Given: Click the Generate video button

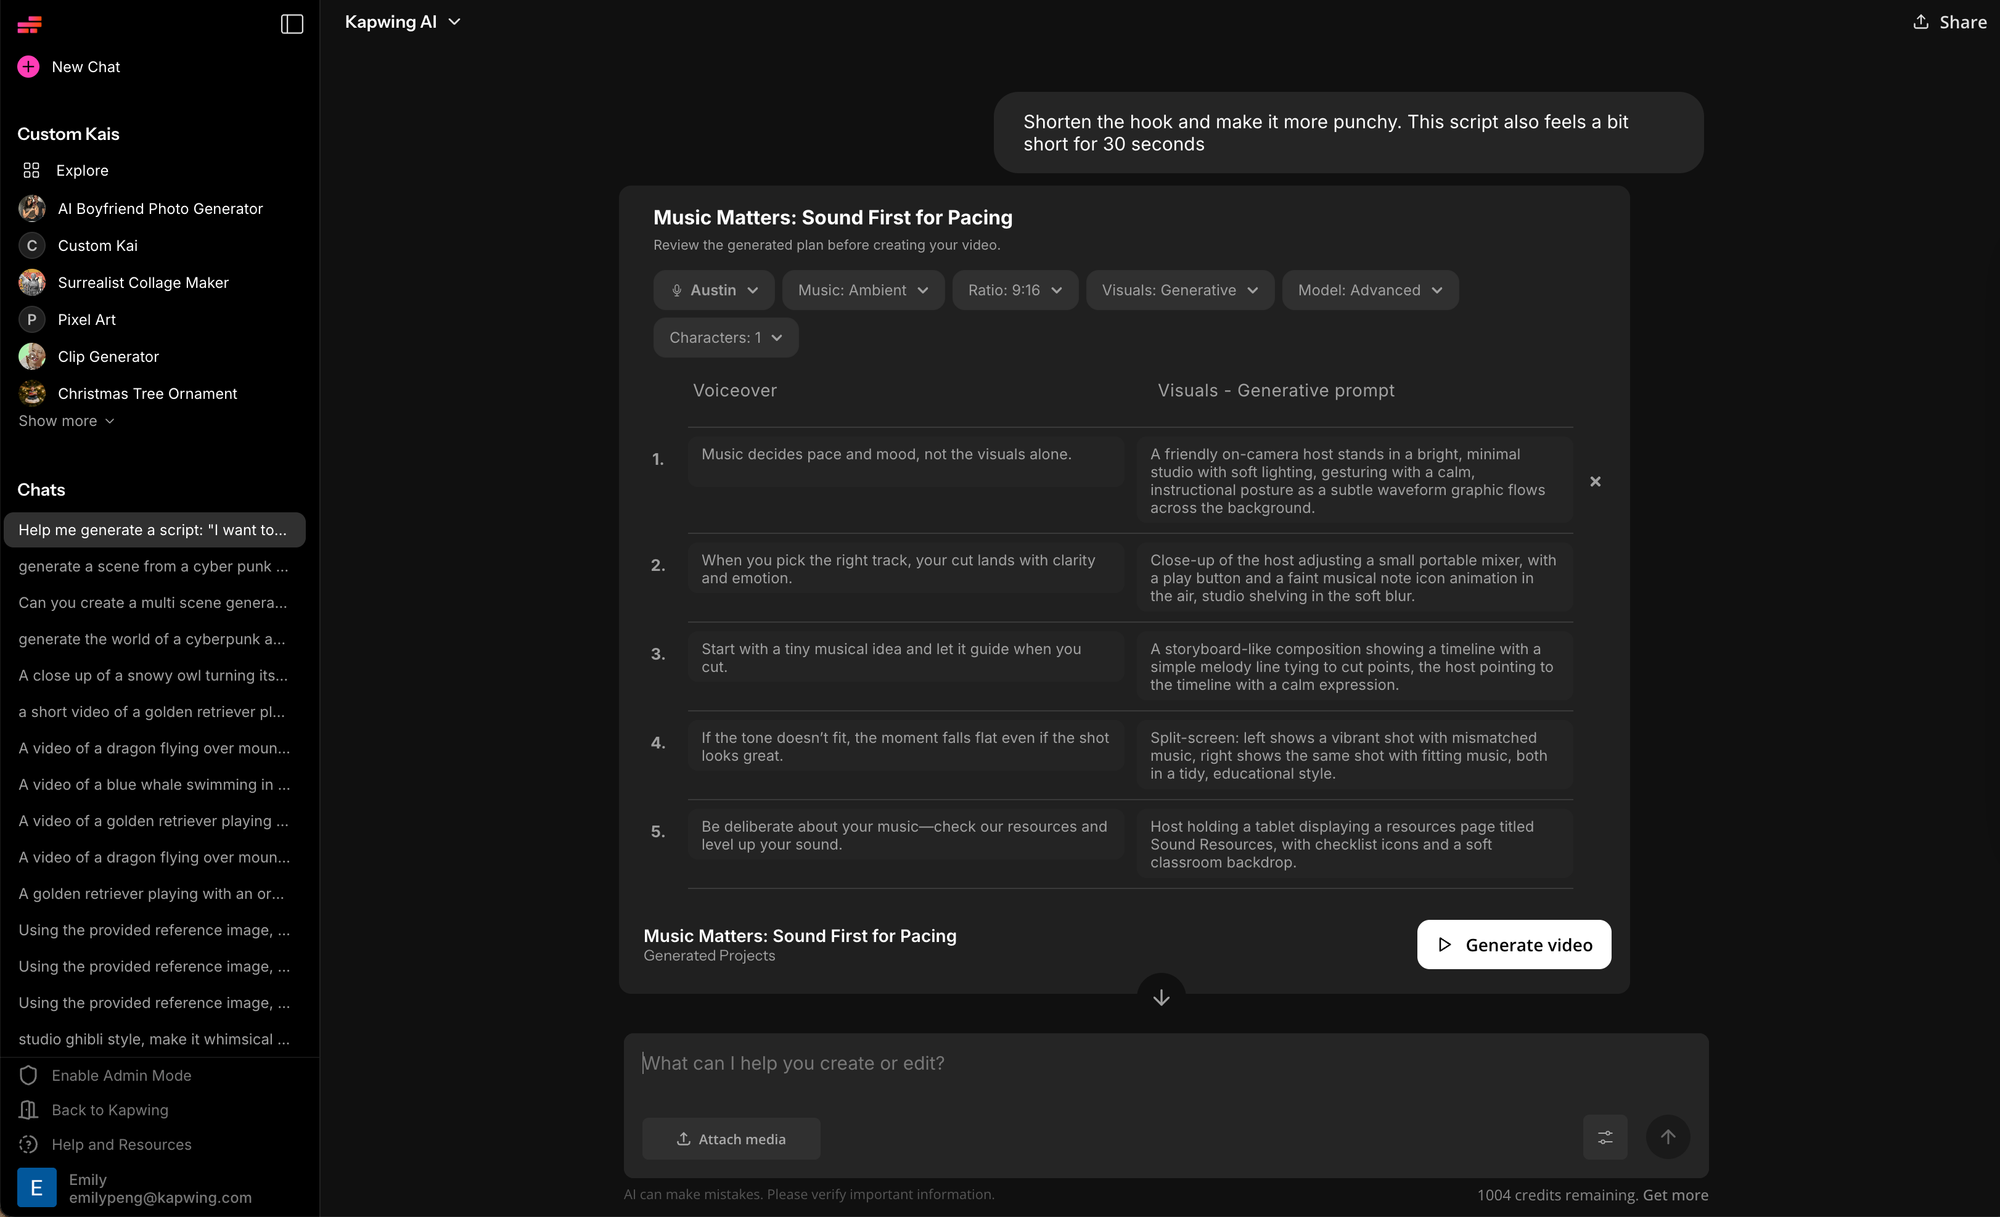Looking at the screenshot, I should pyautogui.click(x=1513, y=945).
